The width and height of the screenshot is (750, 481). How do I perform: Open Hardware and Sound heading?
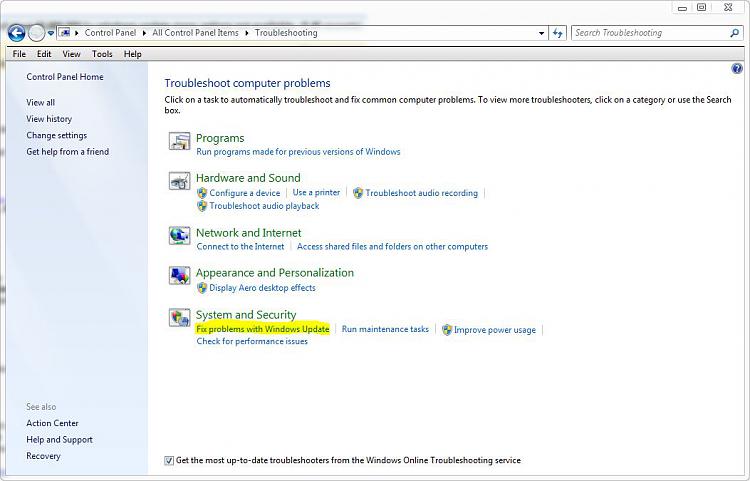click(248, 178)
